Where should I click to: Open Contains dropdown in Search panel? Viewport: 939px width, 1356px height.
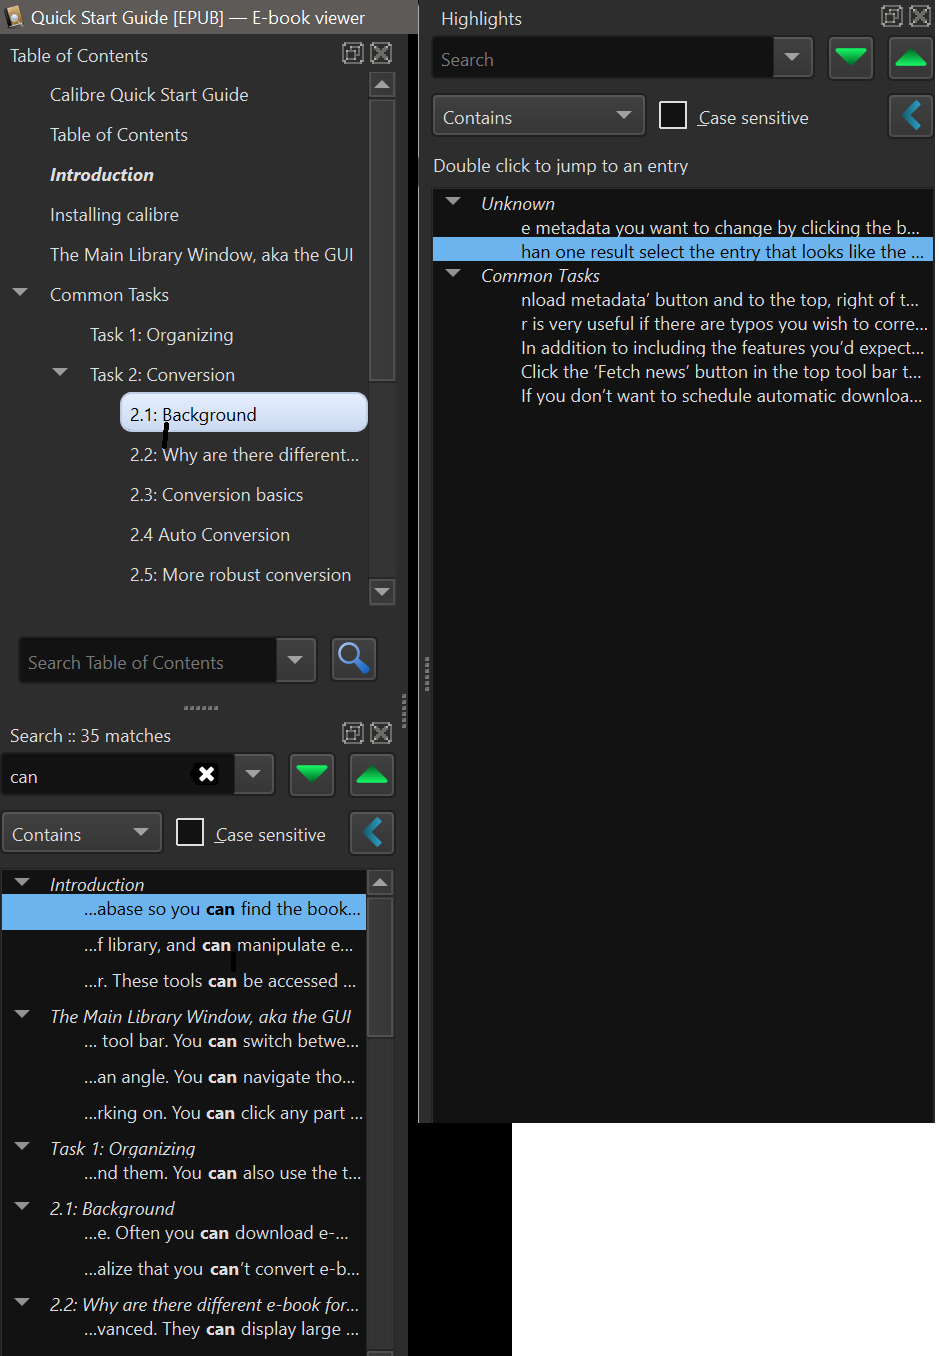tap(81, 833)
